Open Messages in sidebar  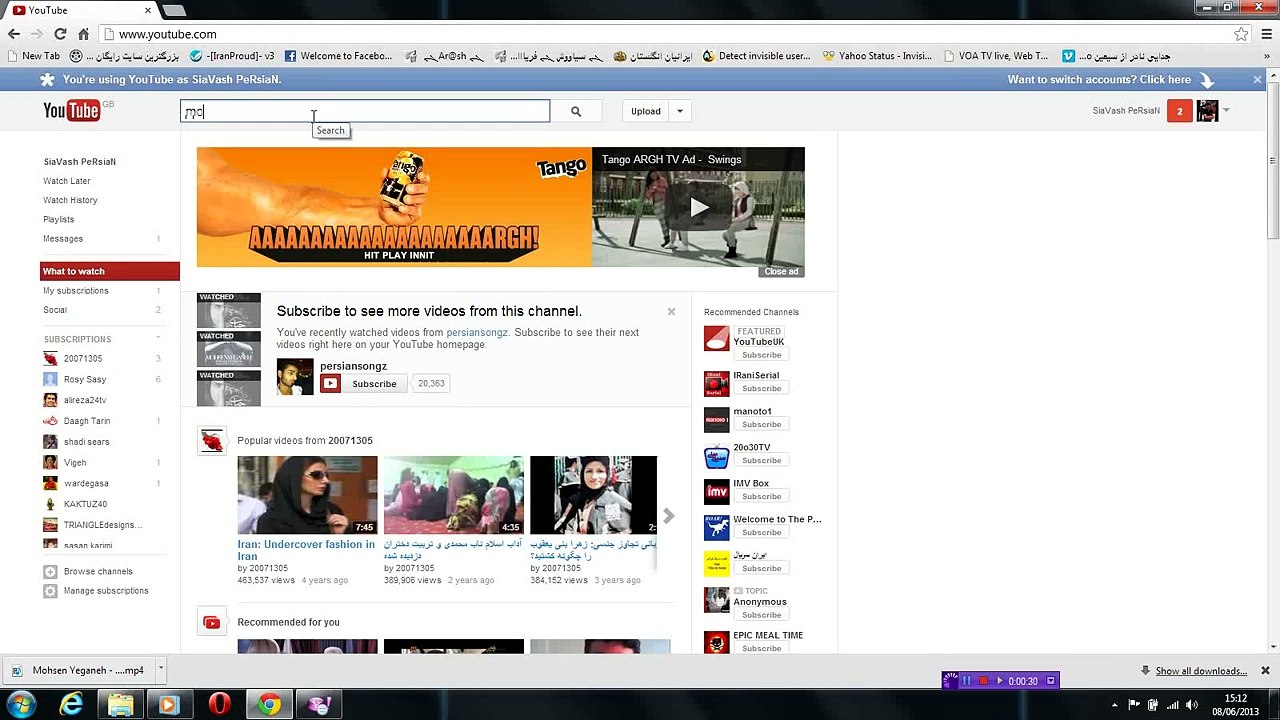point(63,238)
